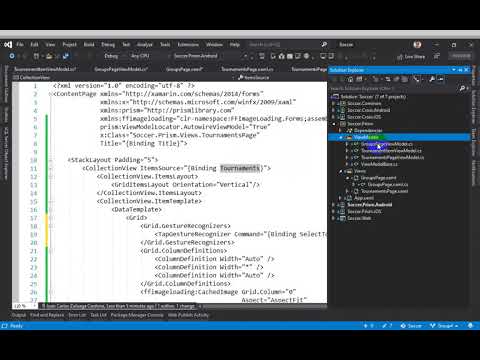
Task: Switch to the TournamentItemViewModel.cs tab
Action: tap(45, 69)
